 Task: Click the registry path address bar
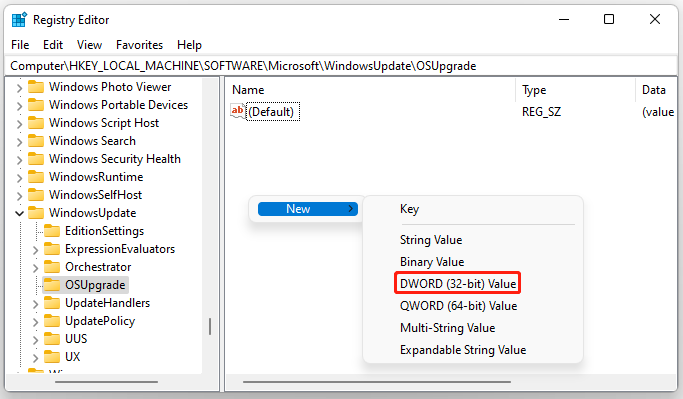point(342,66)
